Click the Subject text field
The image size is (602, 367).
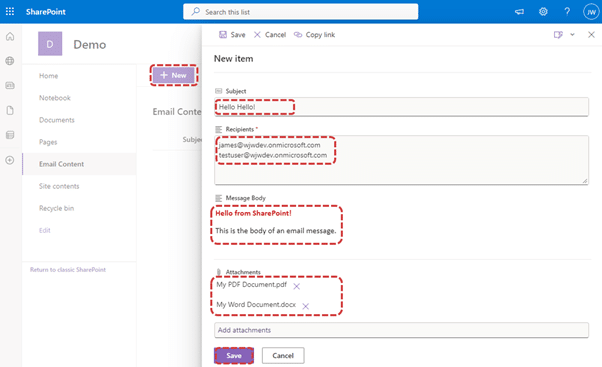coord(401,107)
